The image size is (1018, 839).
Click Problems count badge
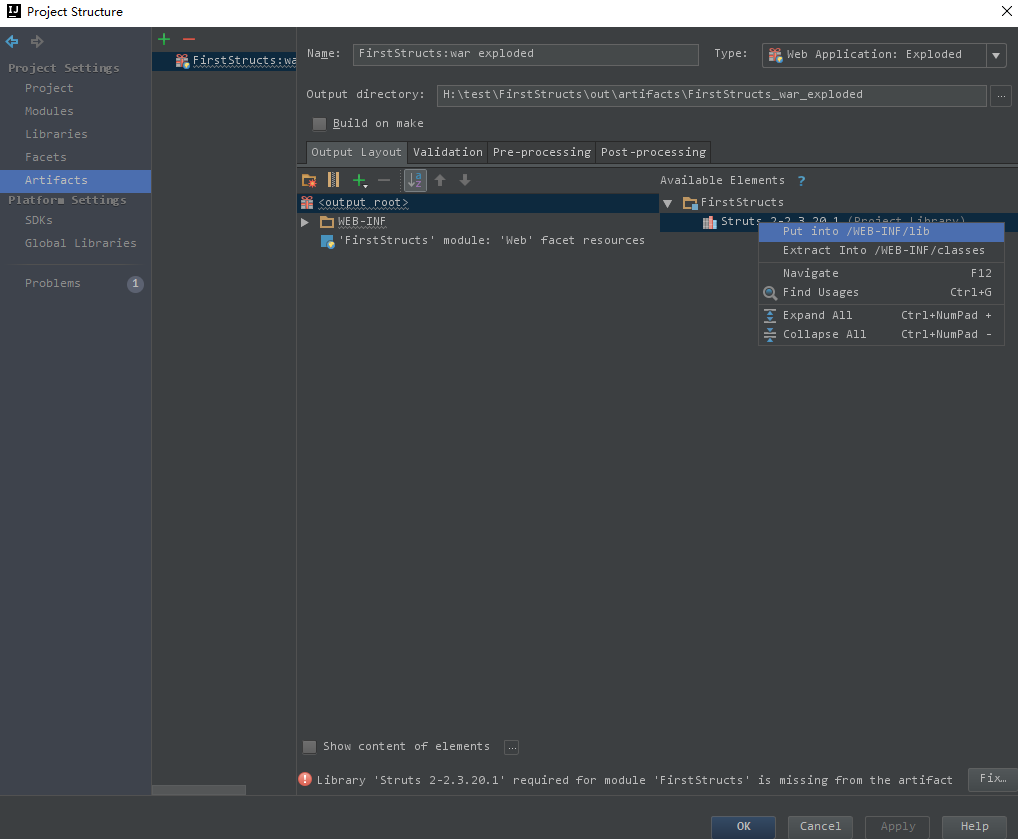(x=135, y=284)
